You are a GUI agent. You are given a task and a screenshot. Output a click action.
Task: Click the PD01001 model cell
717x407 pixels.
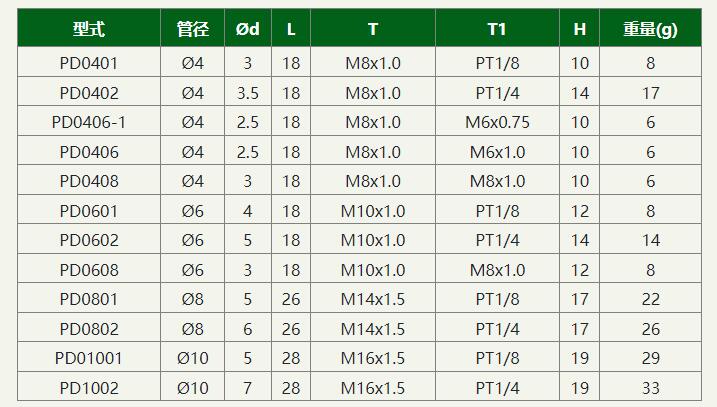[89, 358]
